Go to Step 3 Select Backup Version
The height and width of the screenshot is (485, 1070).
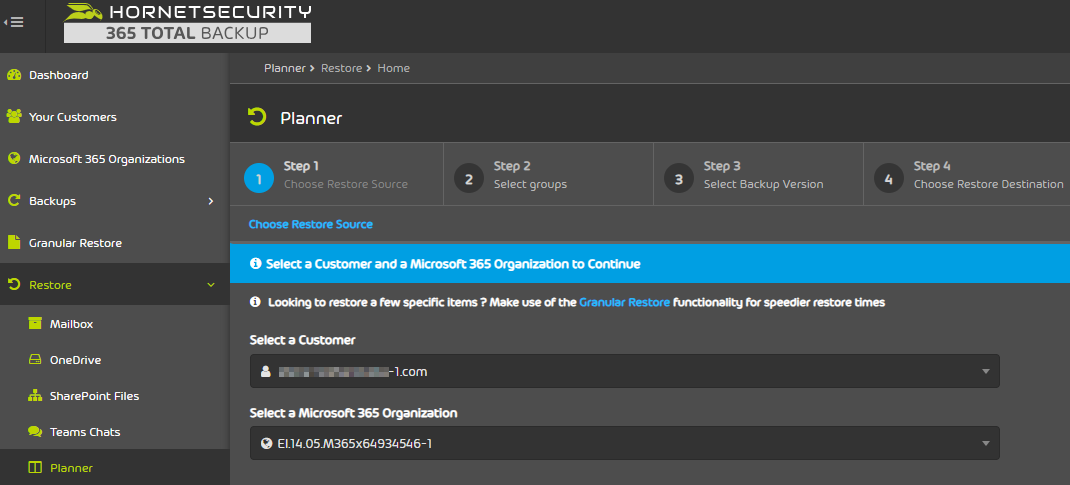coord(758,174)
